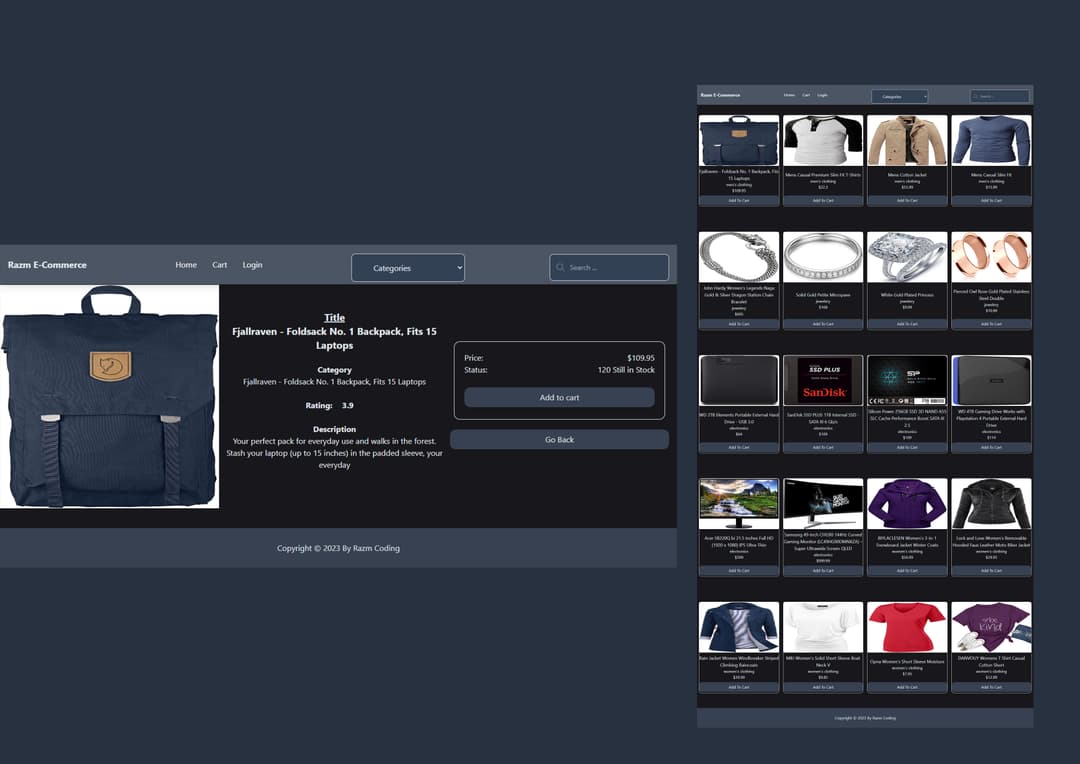
Task: Open the Acer monitor thumbnail
Action: (739, 504)
